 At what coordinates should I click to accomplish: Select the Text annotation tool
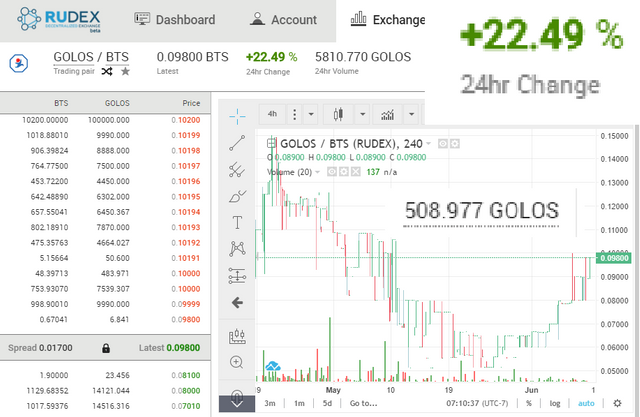(237, 222)
